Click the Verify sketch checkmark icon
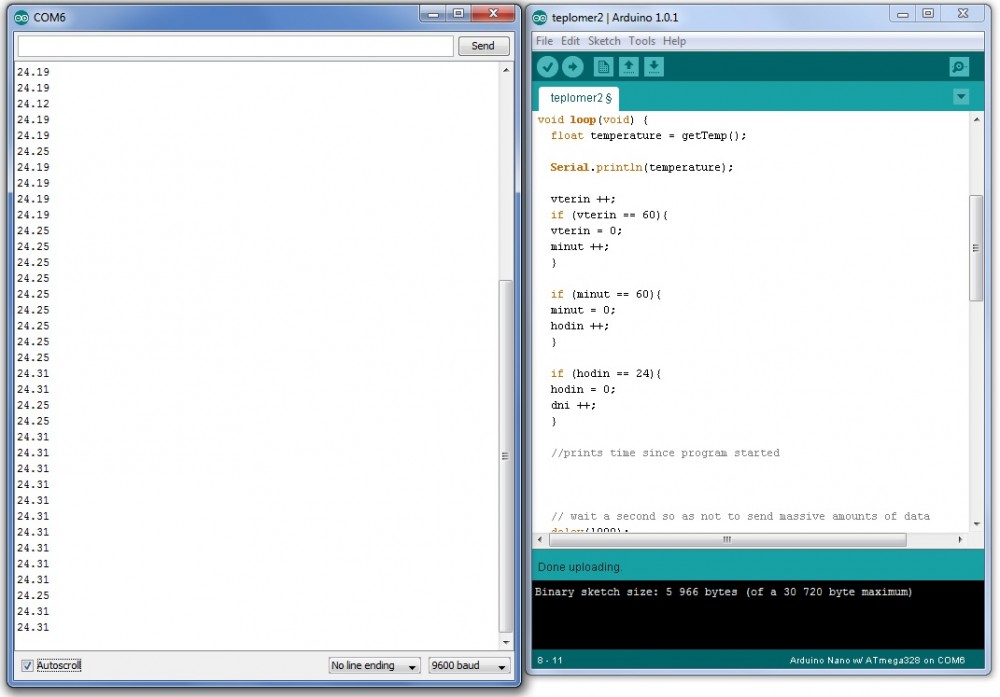 547,67
